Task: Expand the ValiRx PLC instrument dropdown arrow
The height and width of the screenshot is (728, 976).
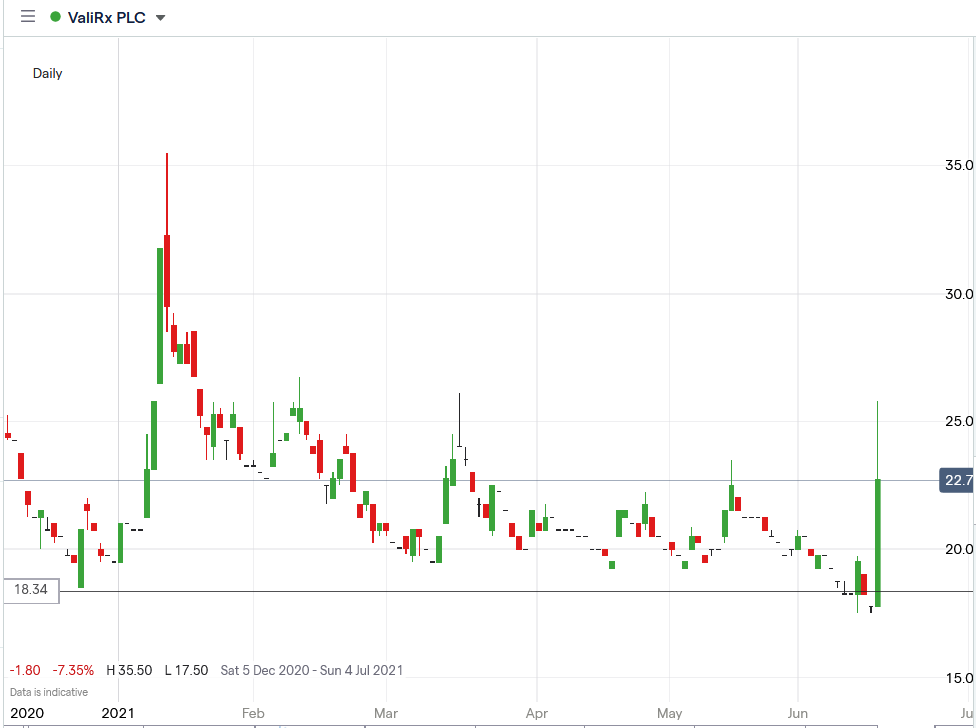Action: pos(161,18)
